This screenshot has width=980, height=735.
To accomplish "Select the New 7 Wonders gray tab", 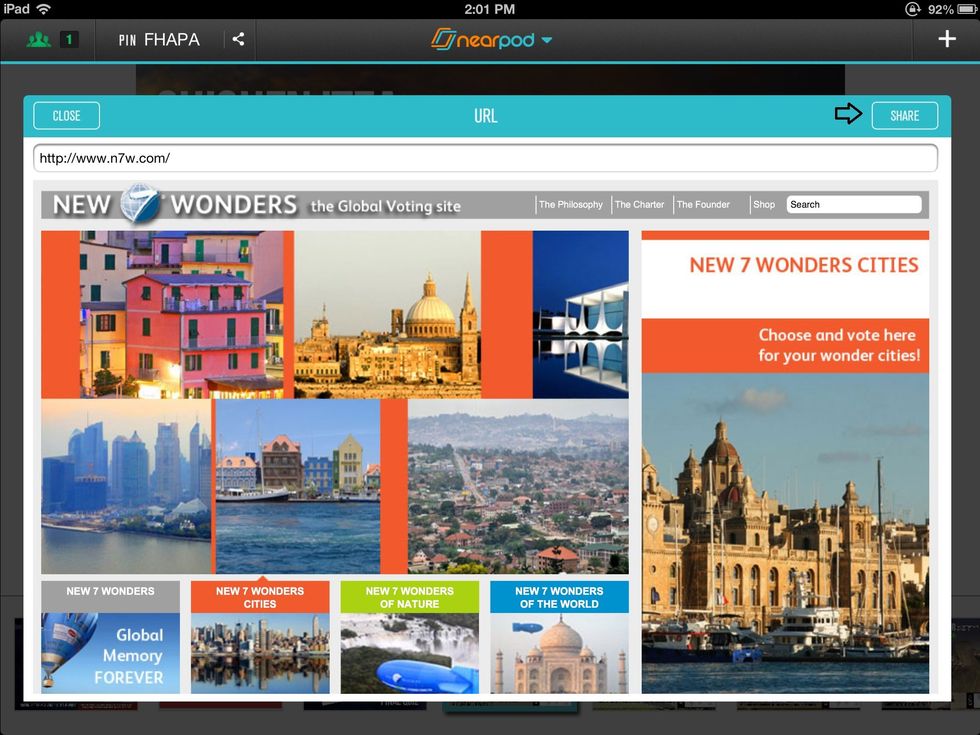I will [x=111, y=596].
